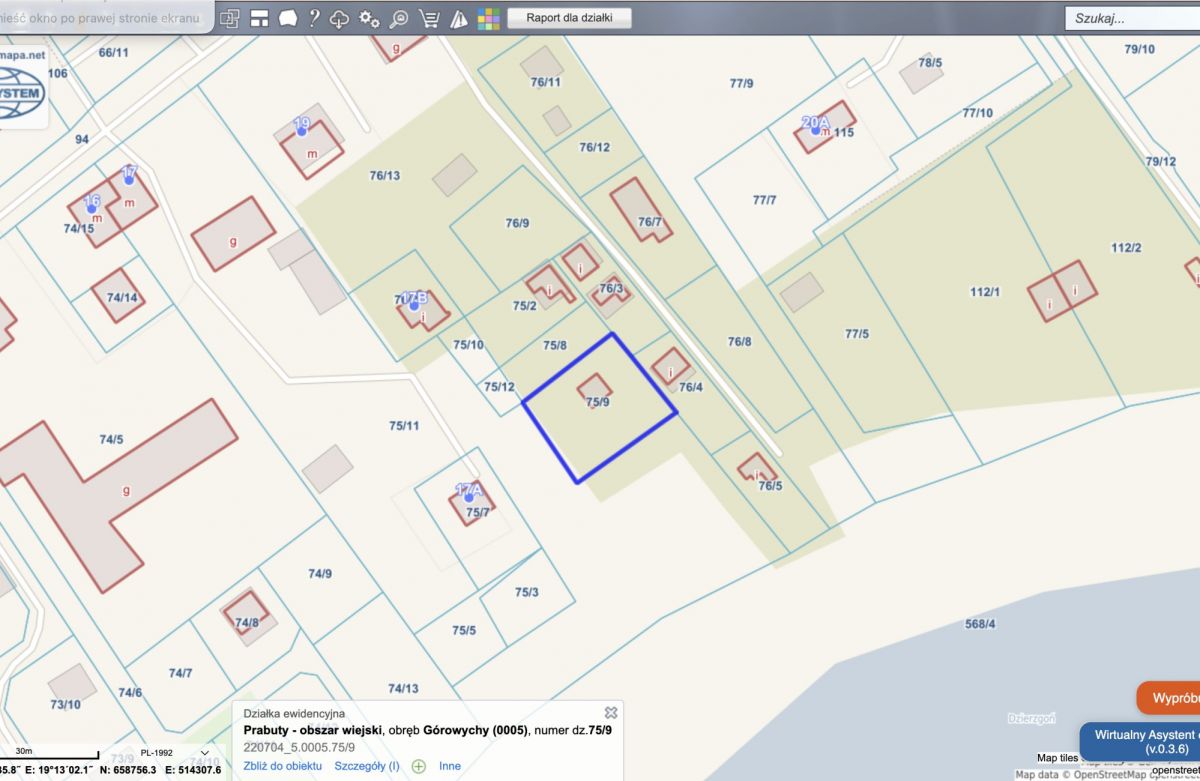Screen dimensions: 1200x781
Task: Open settings with the gears icon
Action: tap(369, 18)
